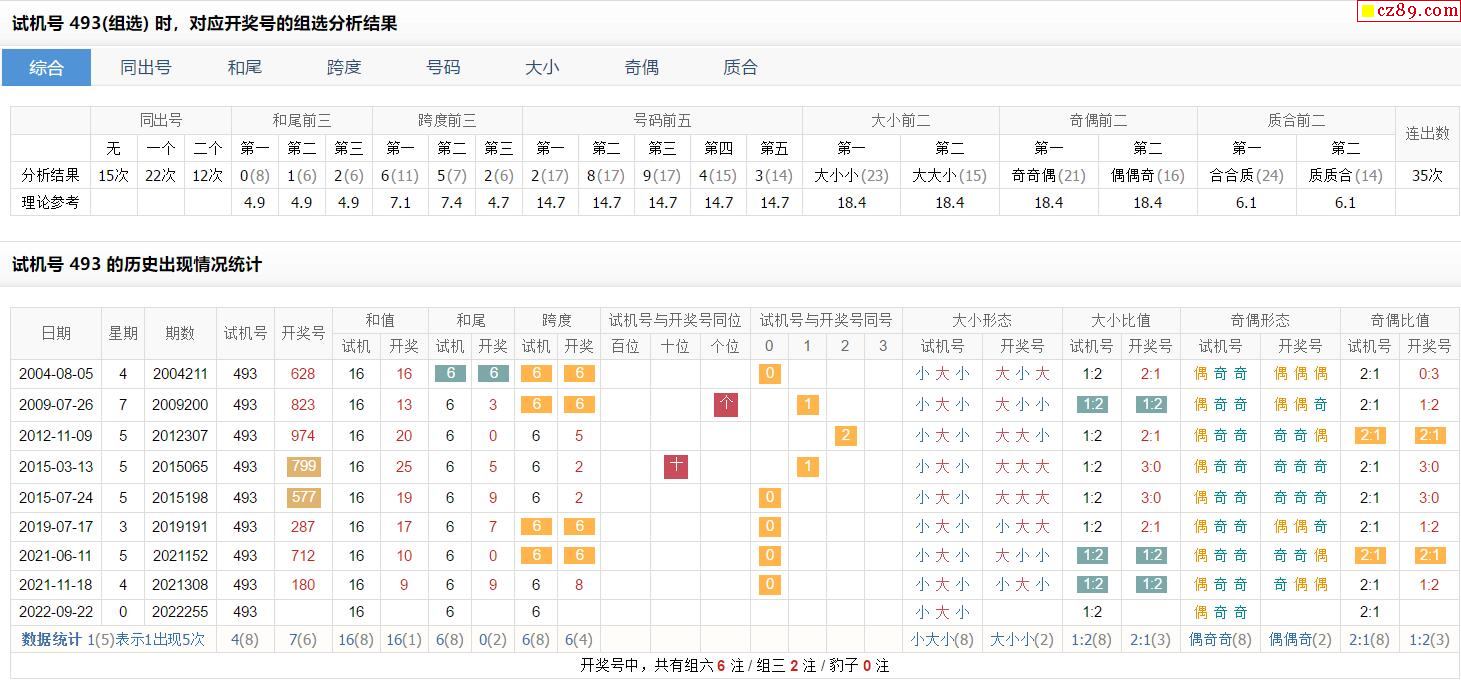Click the red 个 position marker
The width and height of the screenshot is (1461, 683).
coord(726,405)
